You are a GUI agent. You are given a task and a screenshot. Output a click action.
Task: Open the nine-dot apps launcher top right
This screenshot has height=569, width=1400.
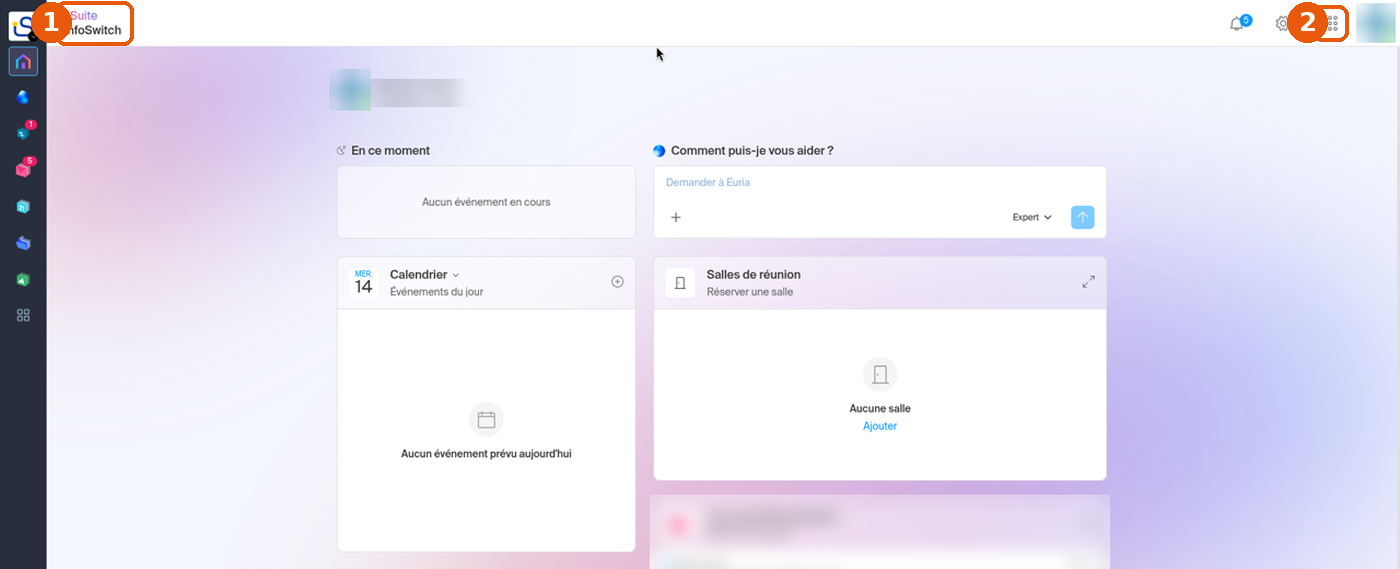coord(1332,23)
